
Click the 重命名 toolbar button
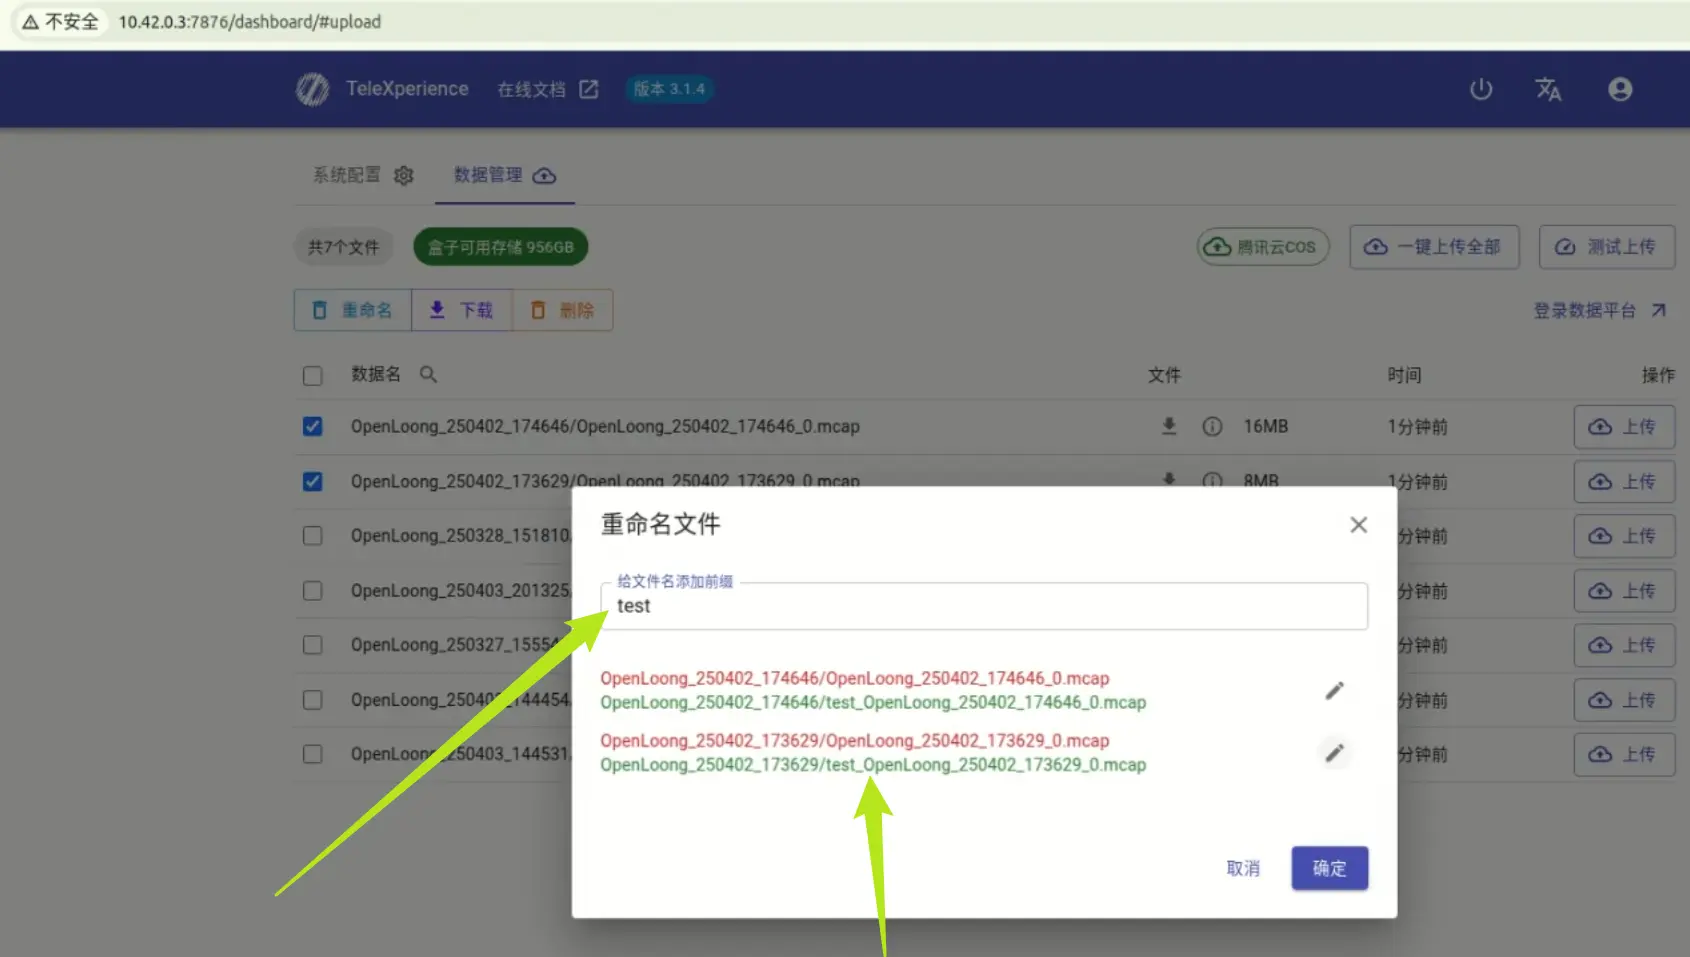(353, 310)
